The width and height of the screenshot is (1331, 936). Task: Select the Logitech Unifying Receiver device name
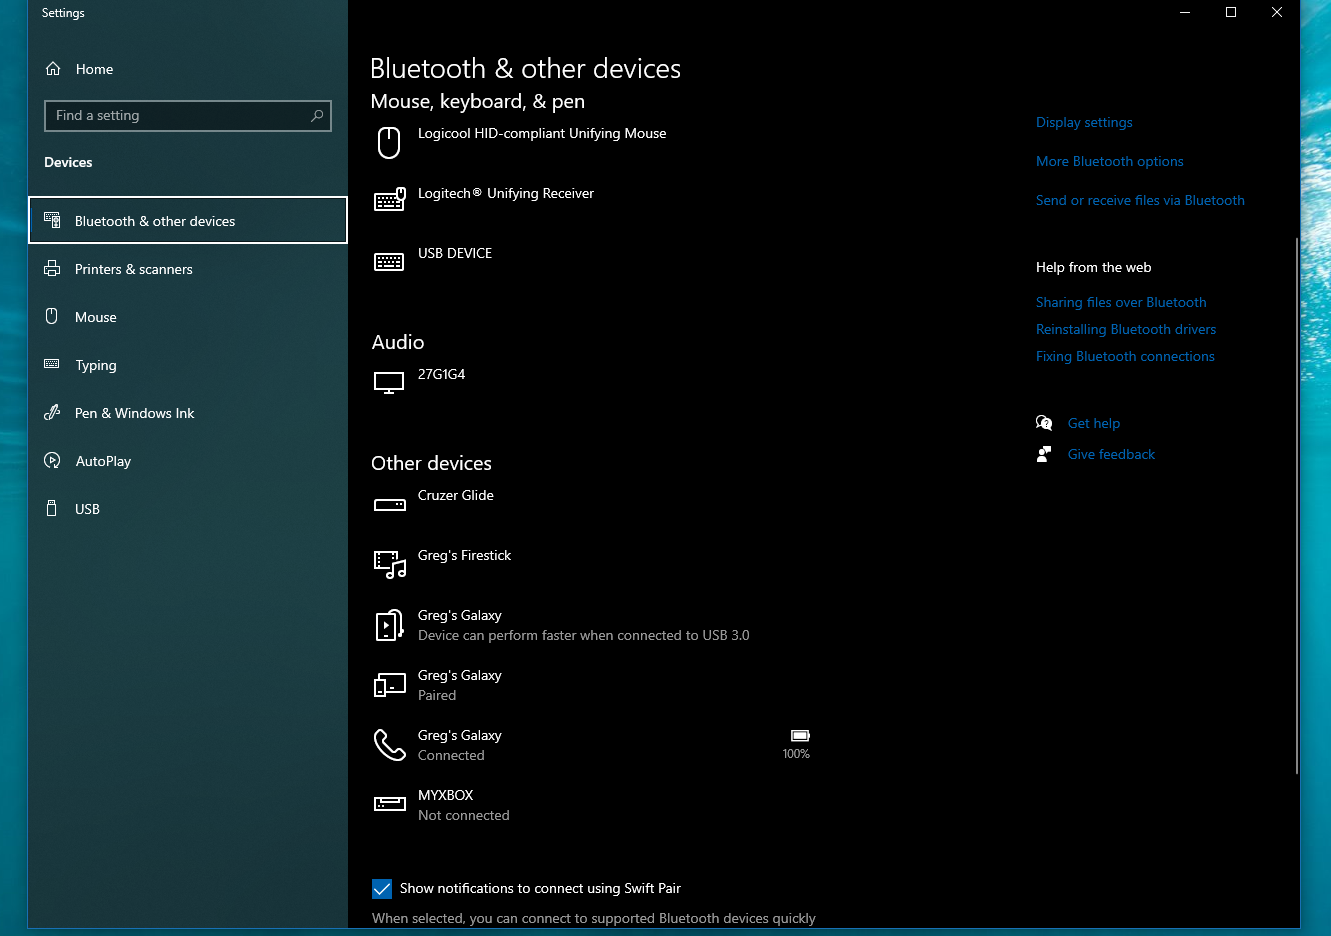(506, 193)
